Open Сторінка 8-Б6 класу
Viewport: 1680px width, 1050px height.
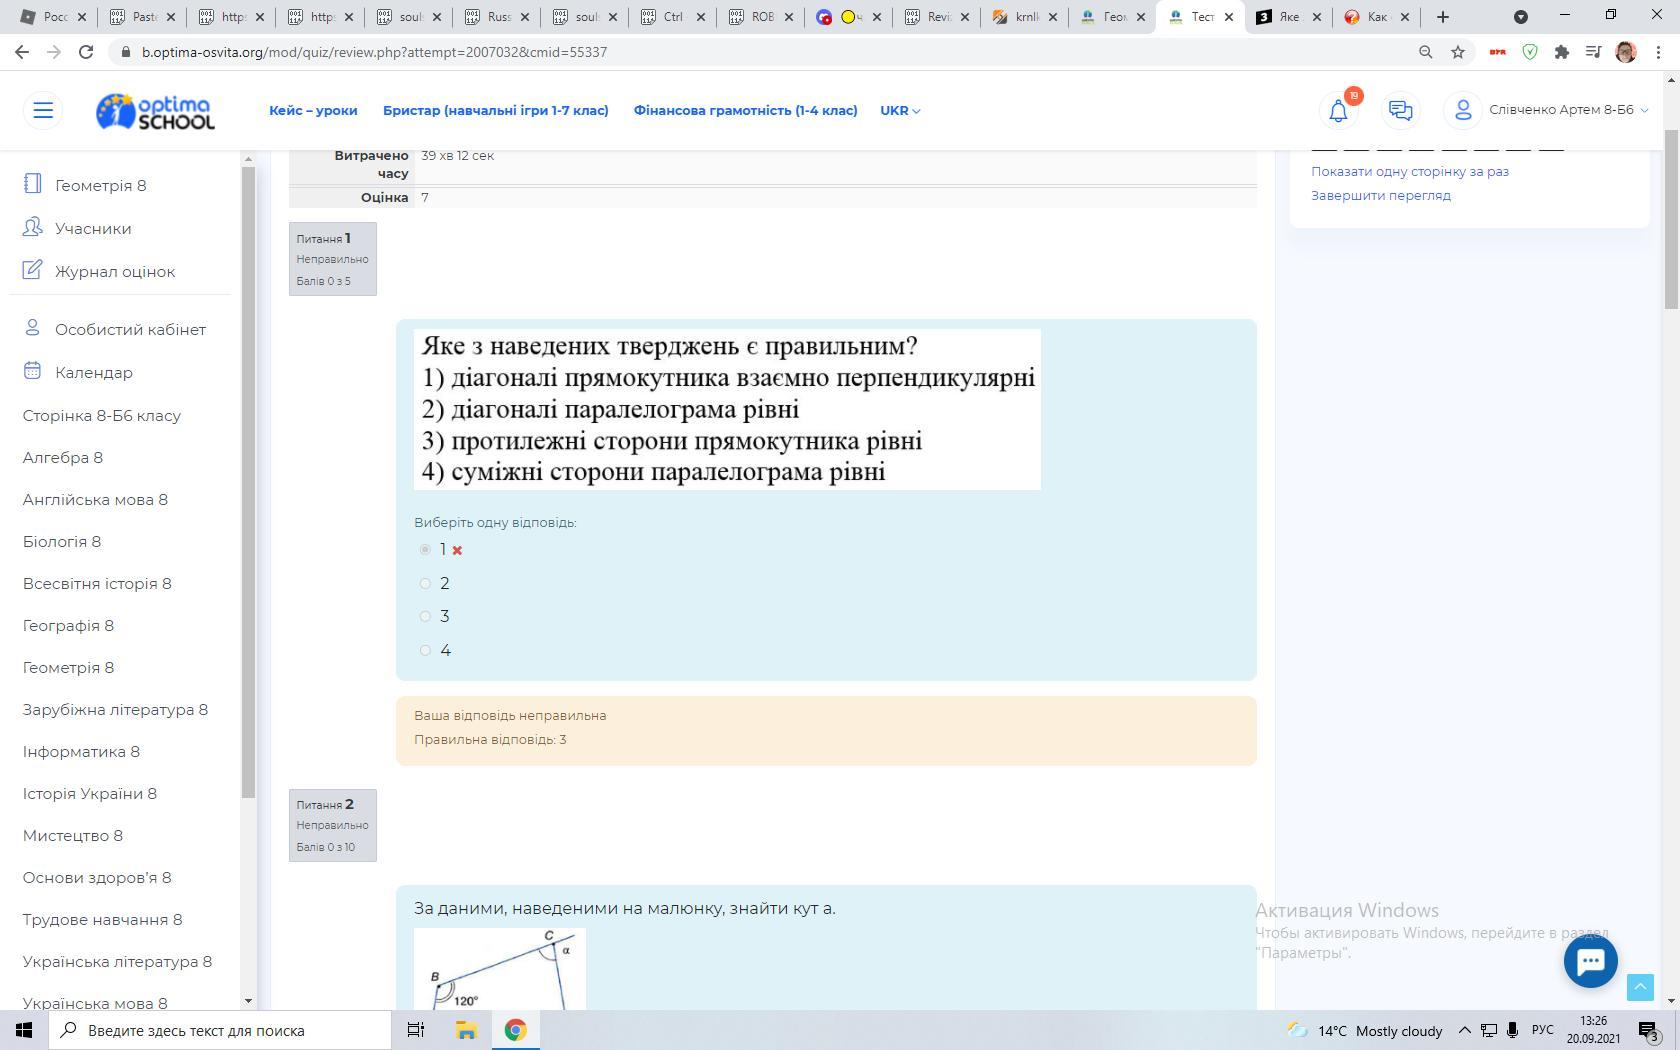click(102, 416)
